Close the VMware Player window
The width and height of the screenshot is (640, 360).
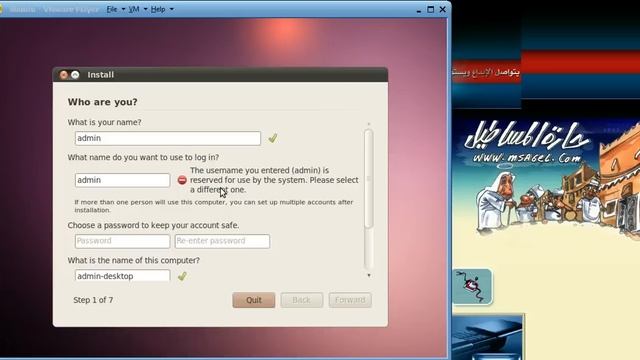coord(442,9)
